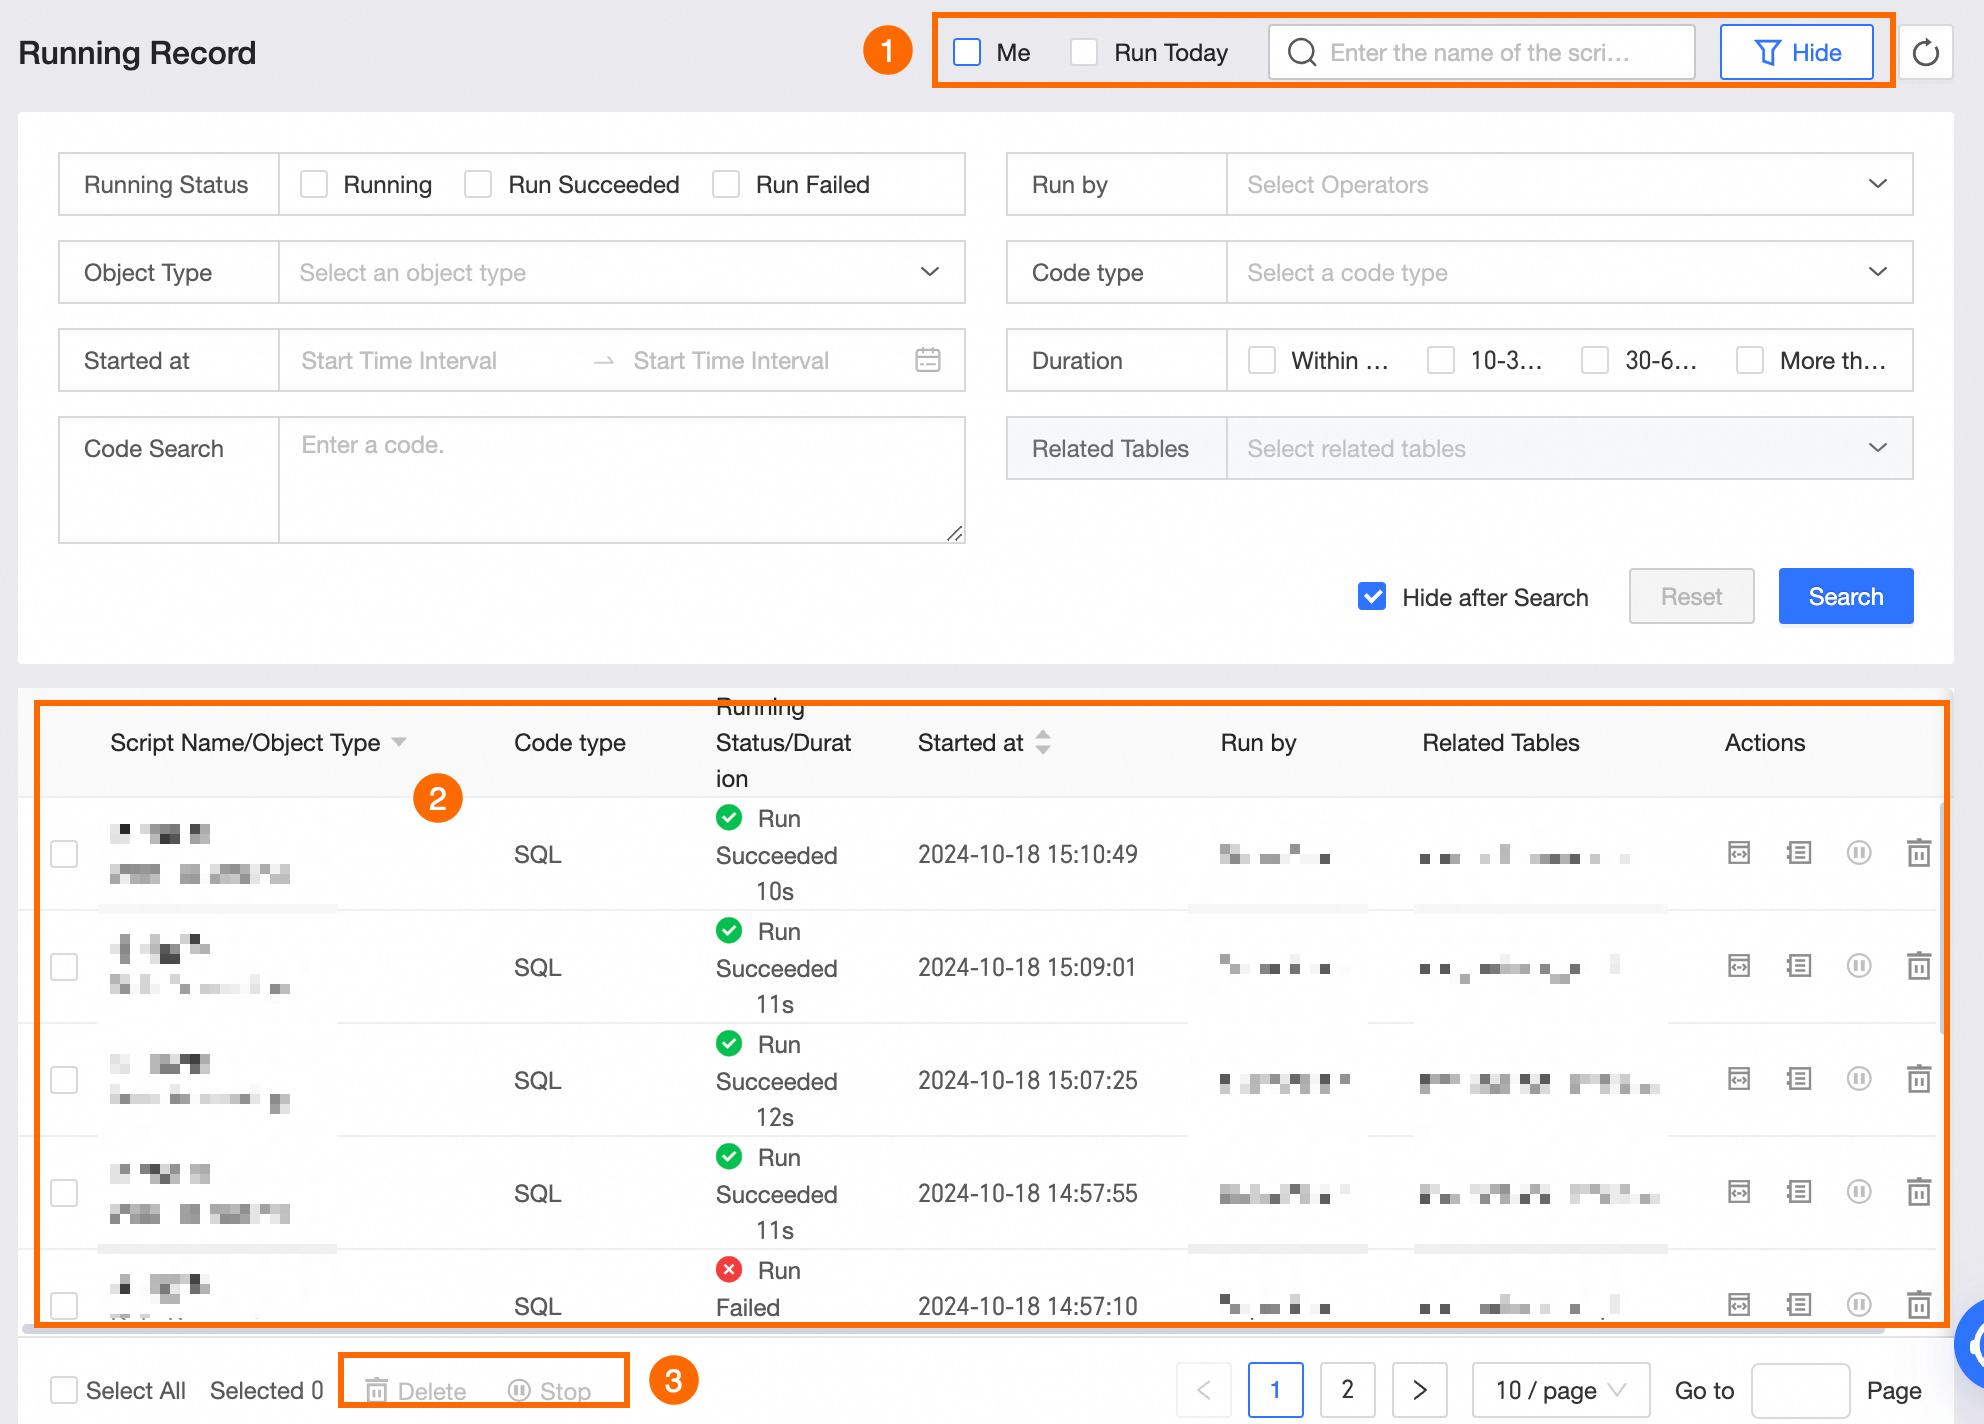Open the Select an object type dropdown
1984x1424 pixels.
(x=620, y=272)
